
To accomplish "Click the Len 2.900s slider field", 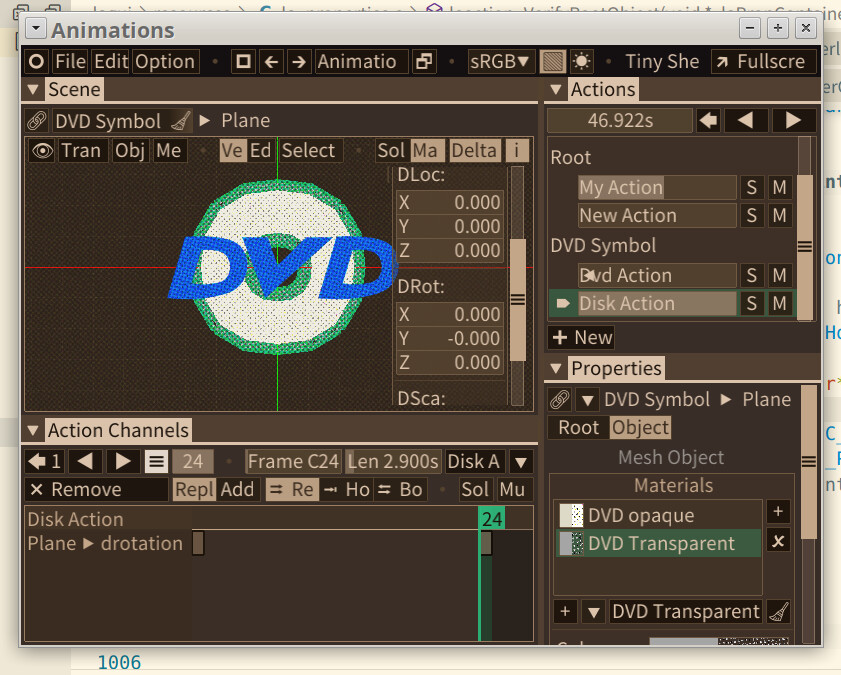I will (393, 462).
